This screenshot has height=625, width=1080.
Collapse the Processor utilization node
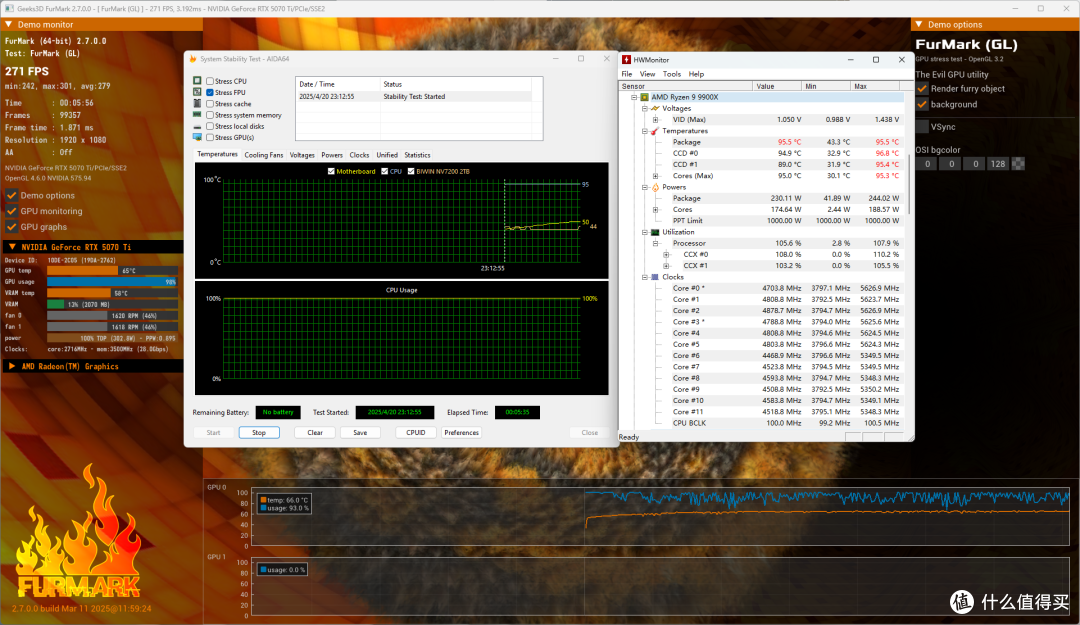coord(656,243)
